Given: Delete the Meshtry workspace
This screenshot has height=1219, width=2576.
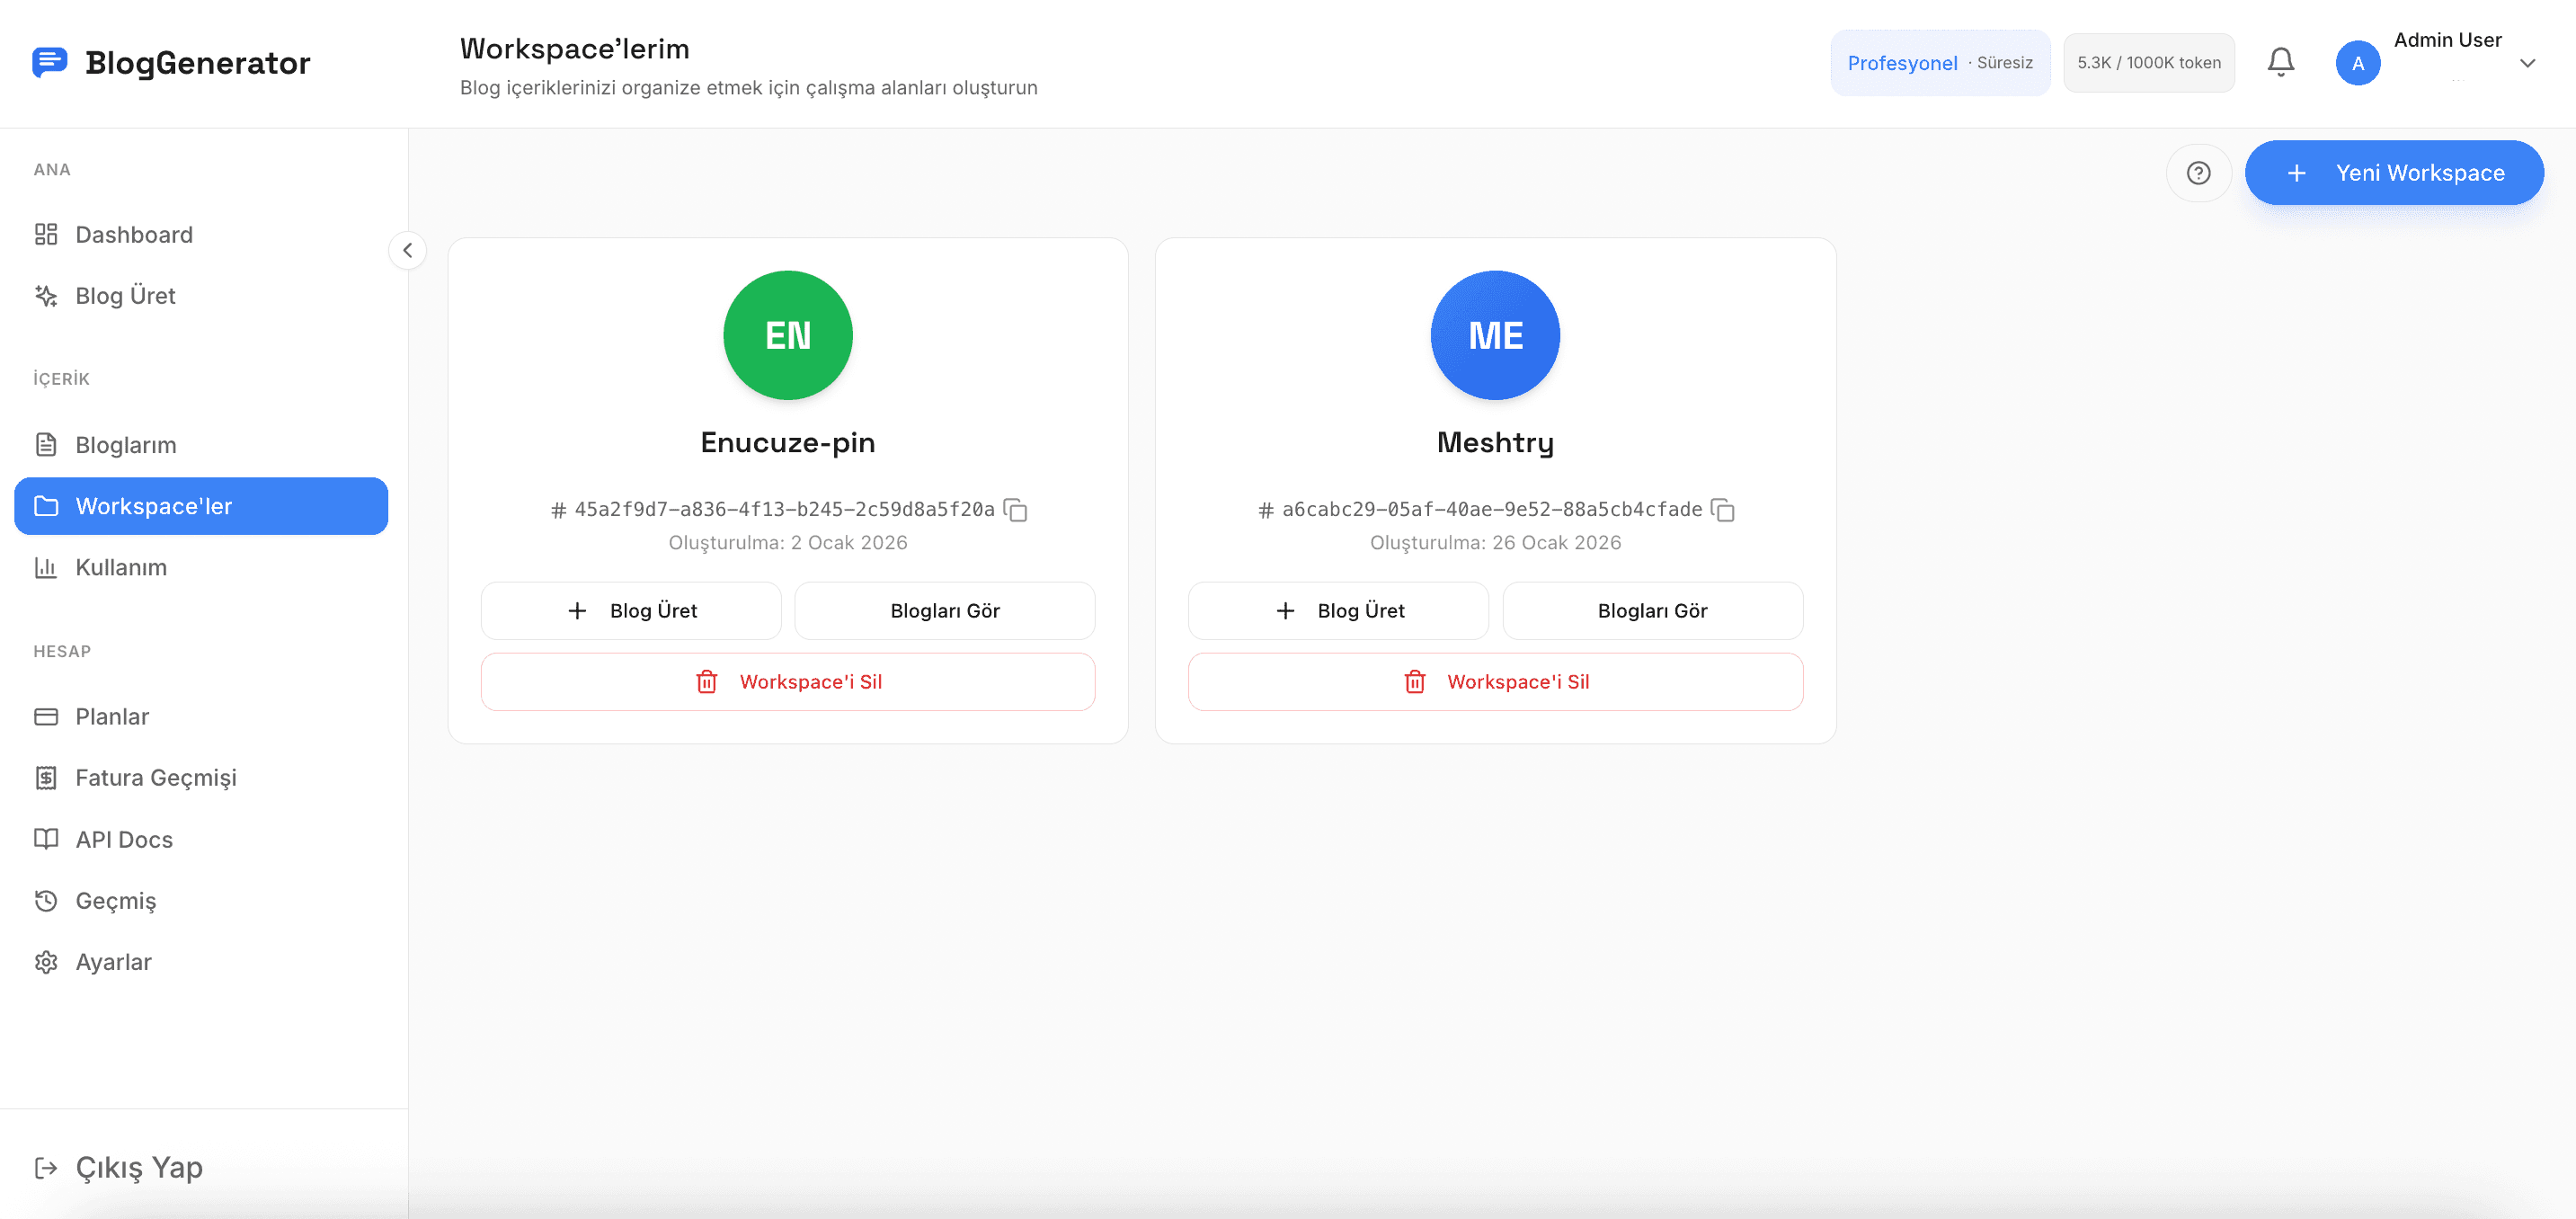Looking at the screenshot, I should coord(1494,681).
